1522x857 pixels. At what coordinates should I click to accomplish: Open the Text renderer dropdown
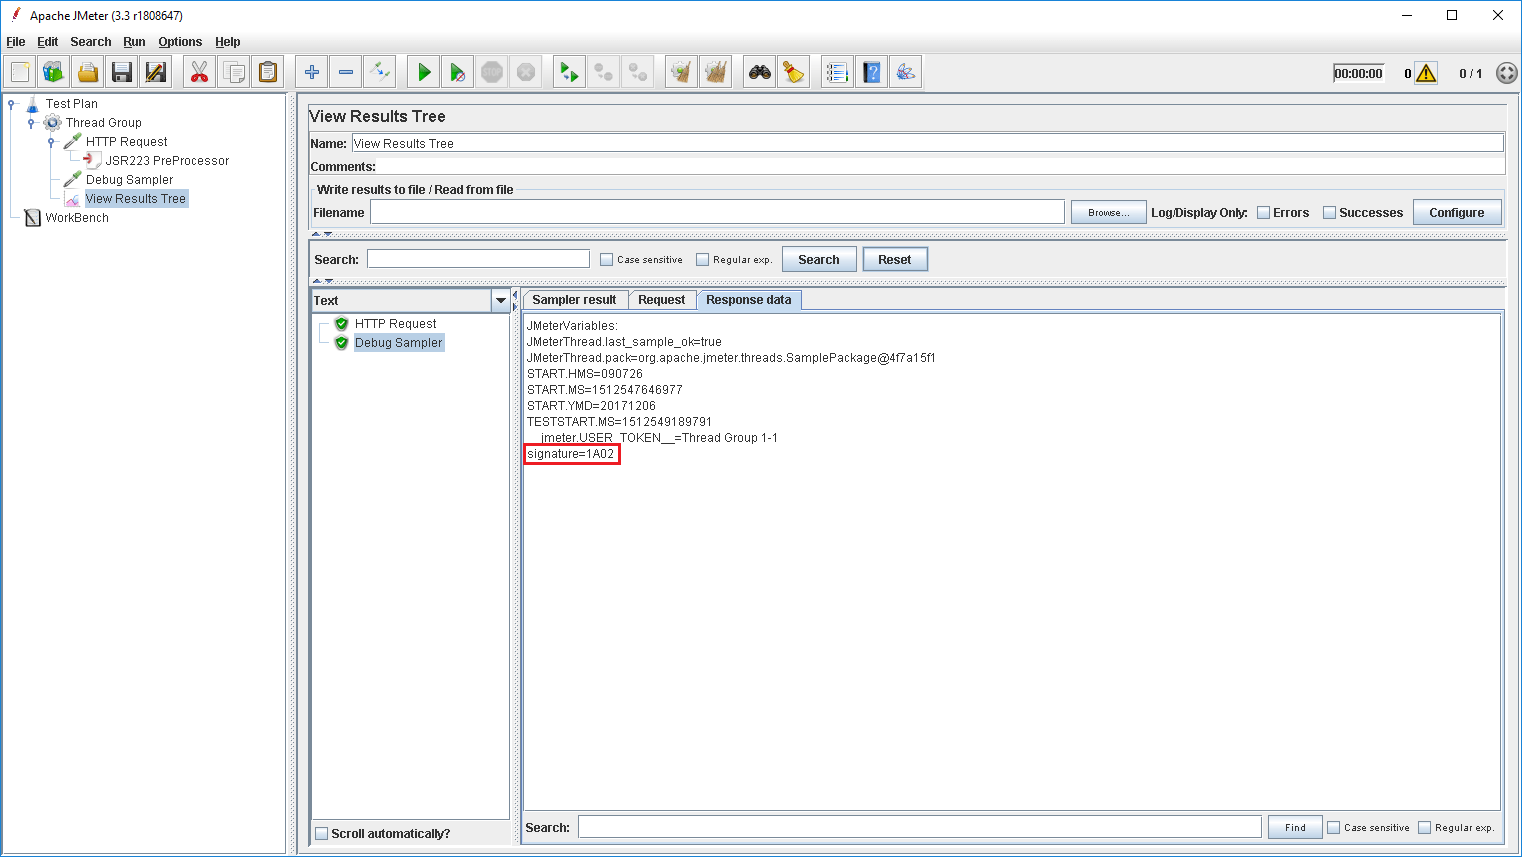coord(500,301)
